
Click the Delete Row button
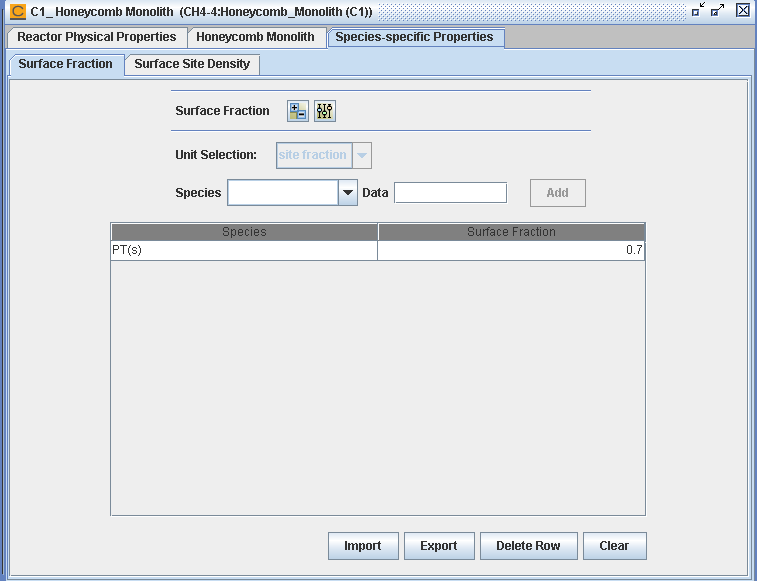point(528,546)
